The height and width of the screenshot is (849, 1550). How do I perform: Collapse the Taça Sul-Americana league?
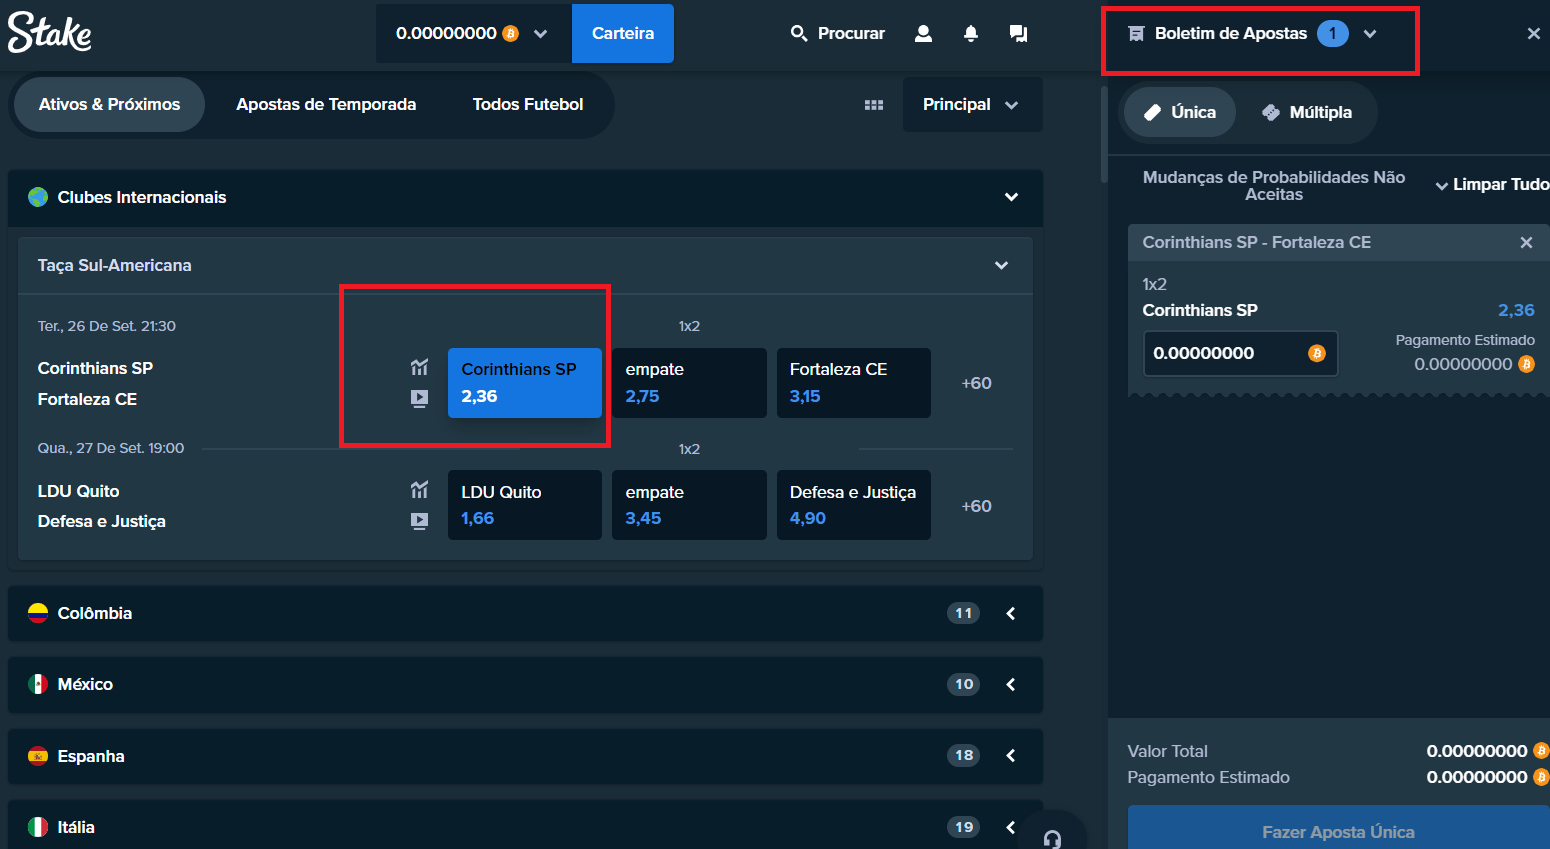[x=1001, y=265]
